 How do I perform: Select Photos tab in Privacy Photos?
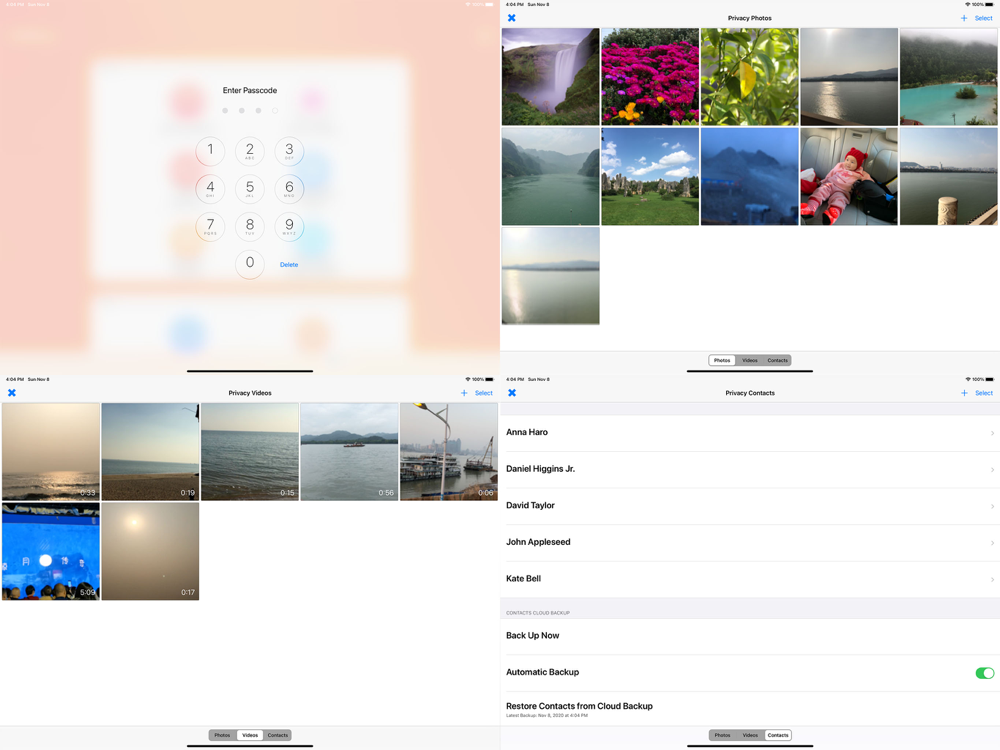(x=722, y=360)
